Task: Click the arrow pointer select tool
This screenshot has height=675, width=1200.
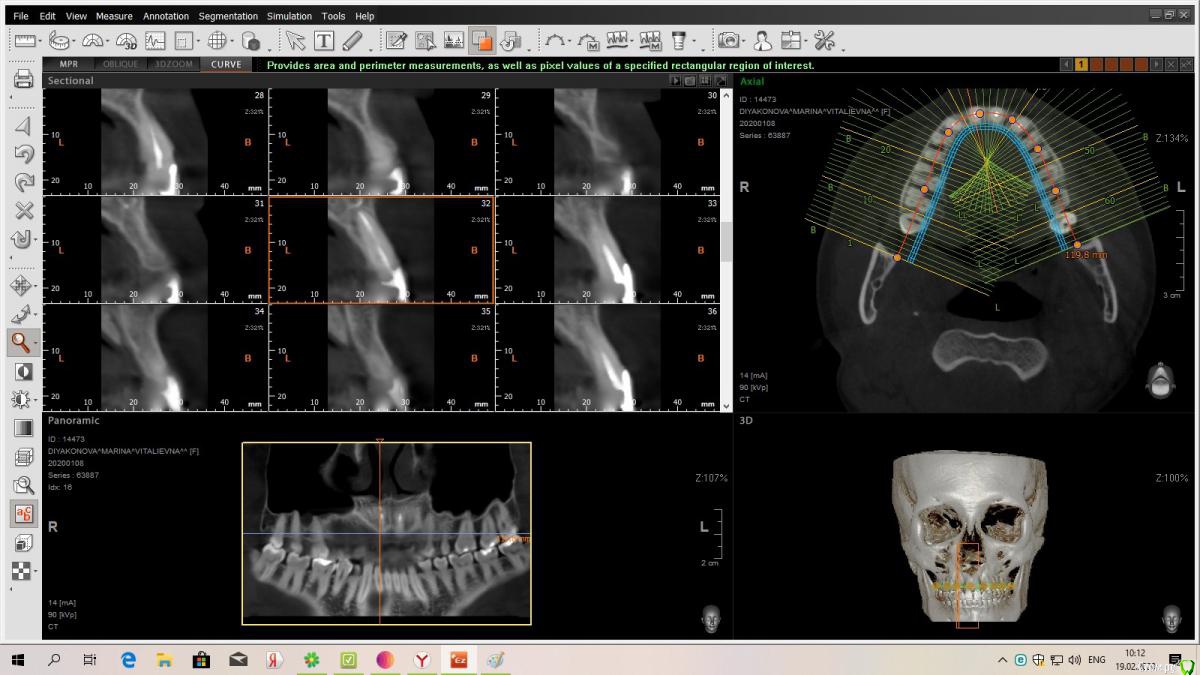Action: click(295, 41)
